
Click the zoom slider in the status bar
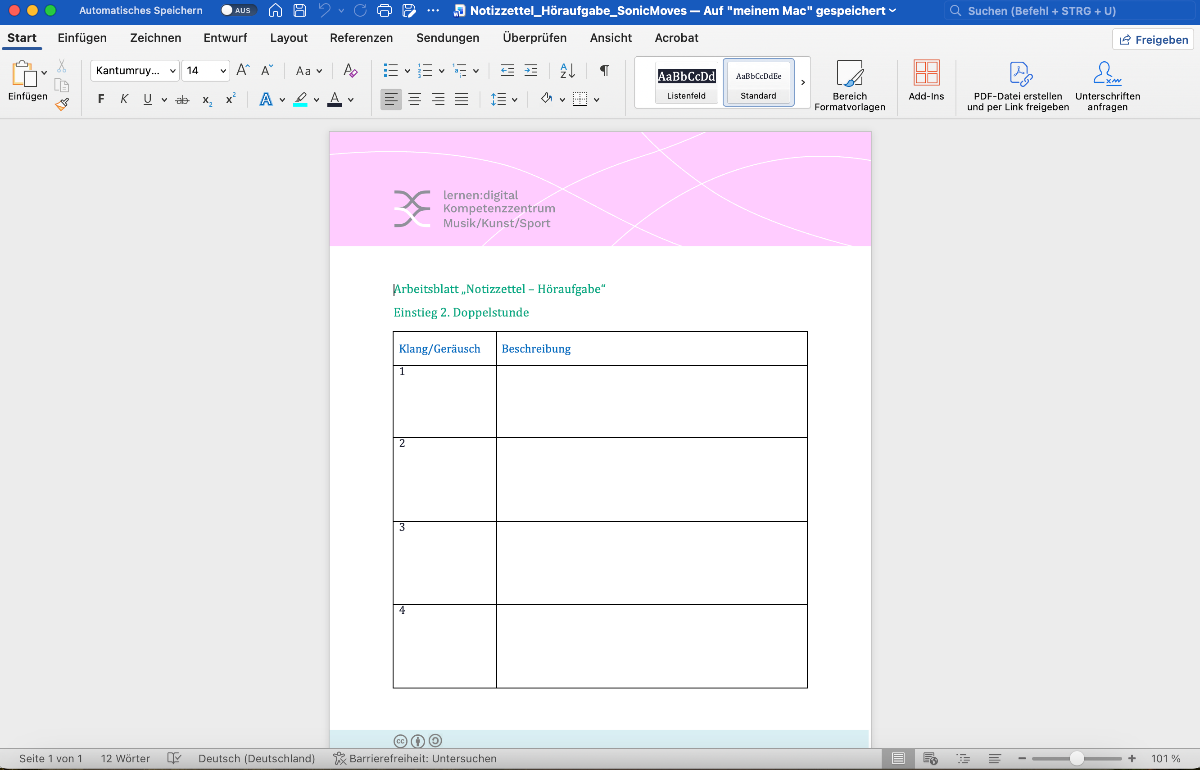click(x=1075, y=759)
